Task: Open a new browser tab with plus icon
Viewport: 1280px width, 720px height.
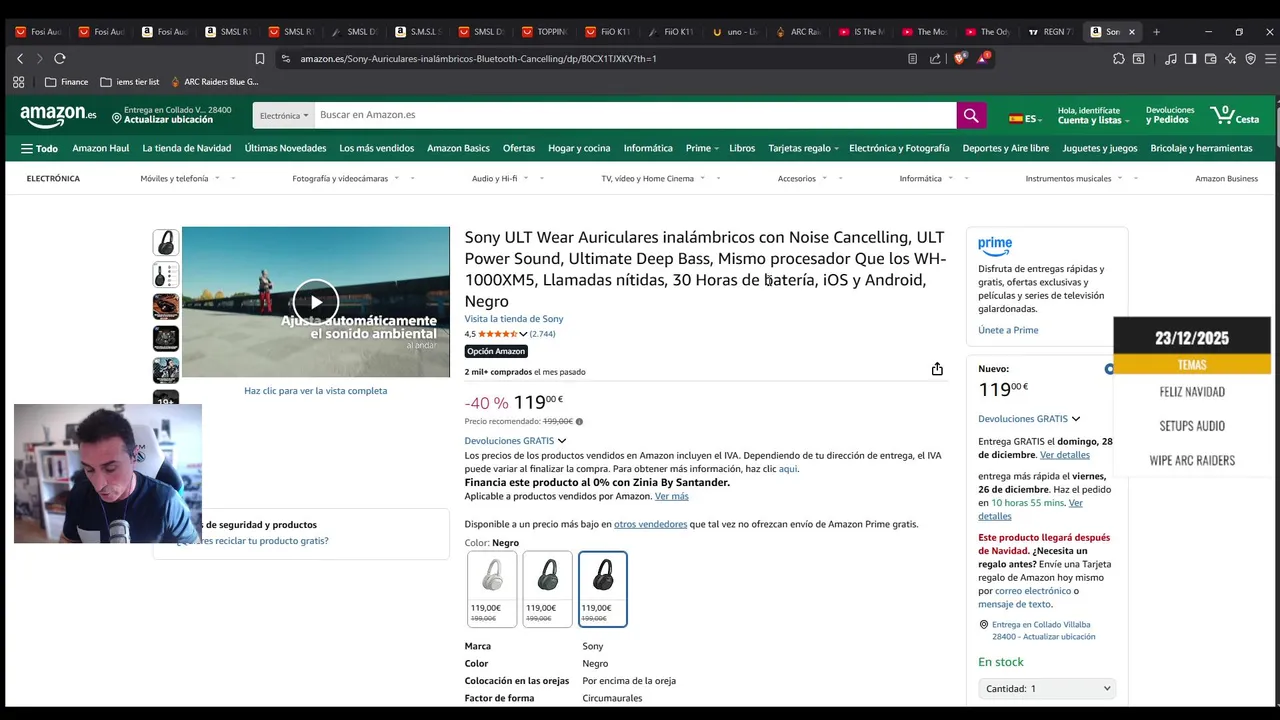Action: coord(1156,32)
